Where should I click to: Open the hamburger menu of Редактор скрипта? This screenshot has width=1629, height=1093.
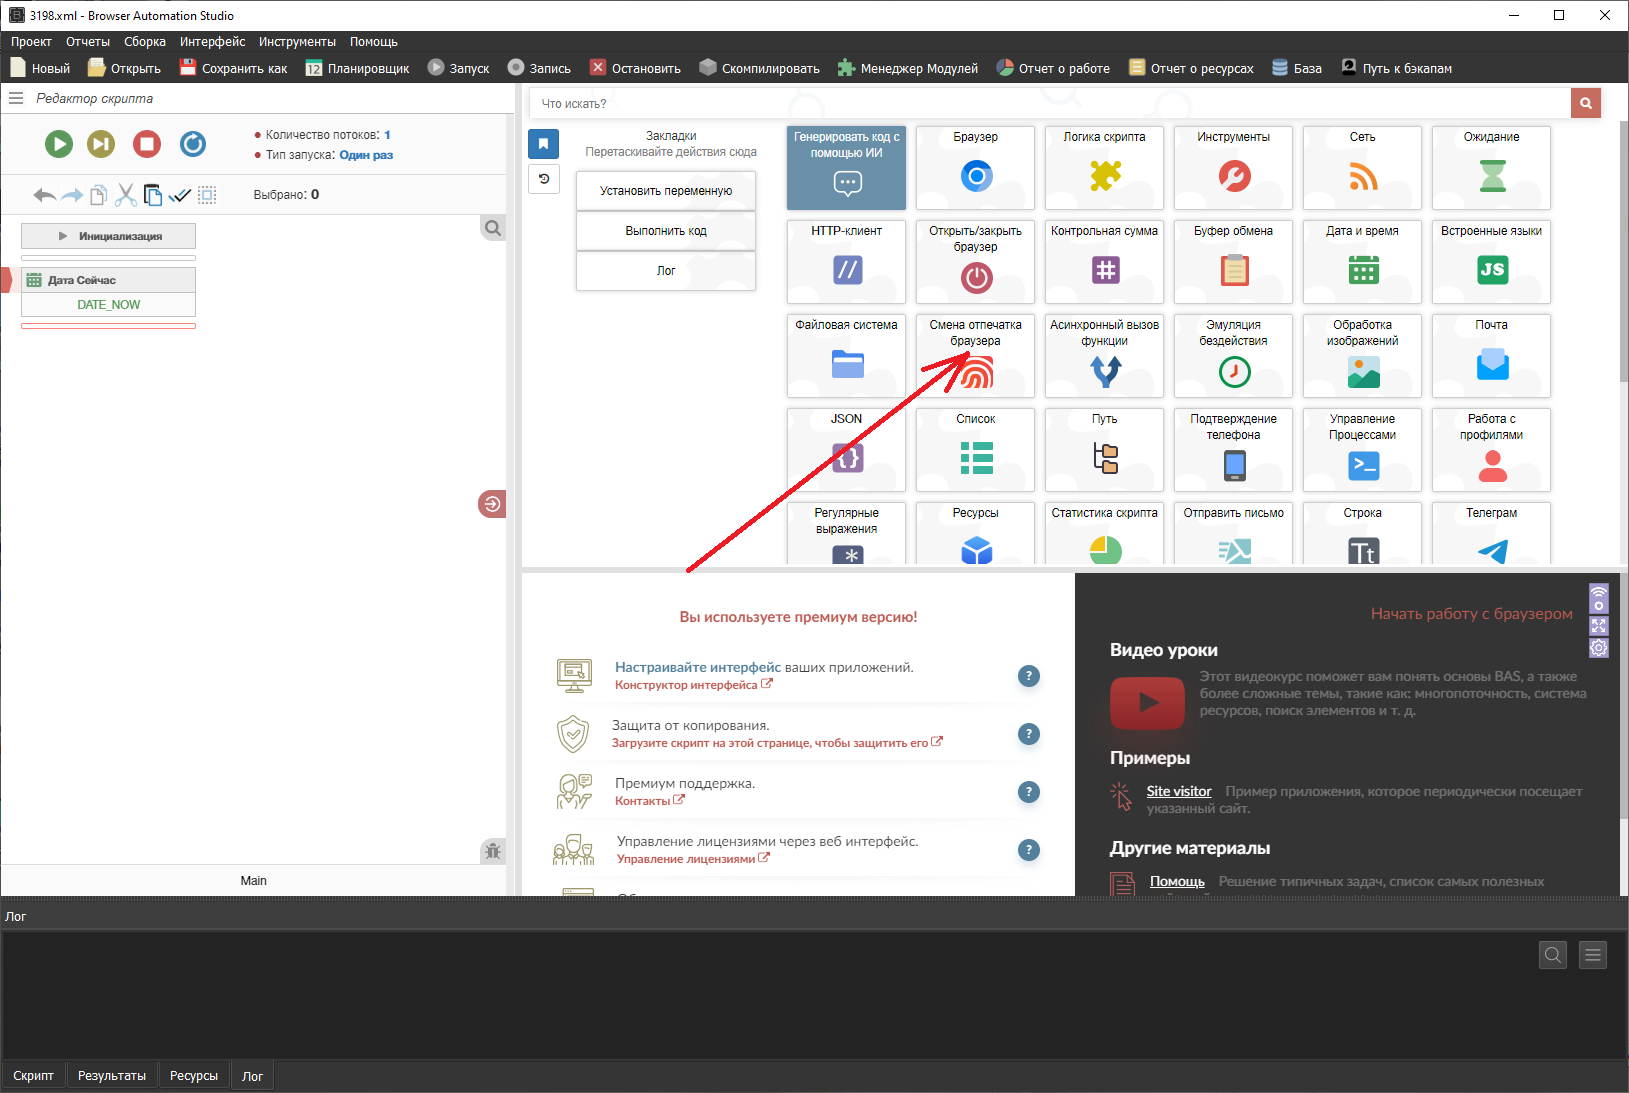click(16, 98)
